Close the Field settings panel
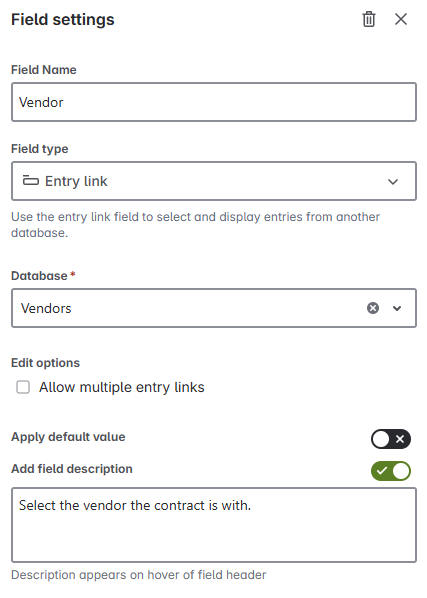This screenshot has width=427, height=598. pos(401,19)
